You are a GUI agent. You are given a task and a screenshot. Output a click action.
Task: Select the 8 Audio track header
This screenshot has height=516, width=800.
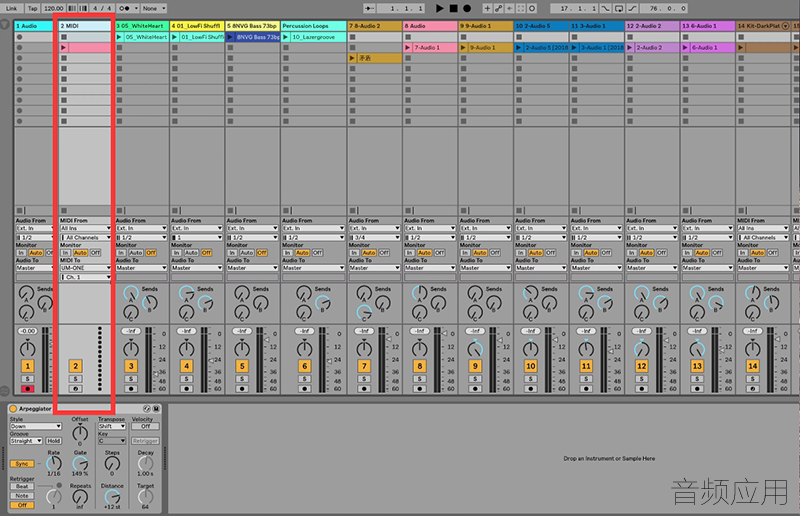(x=430, y=26)
